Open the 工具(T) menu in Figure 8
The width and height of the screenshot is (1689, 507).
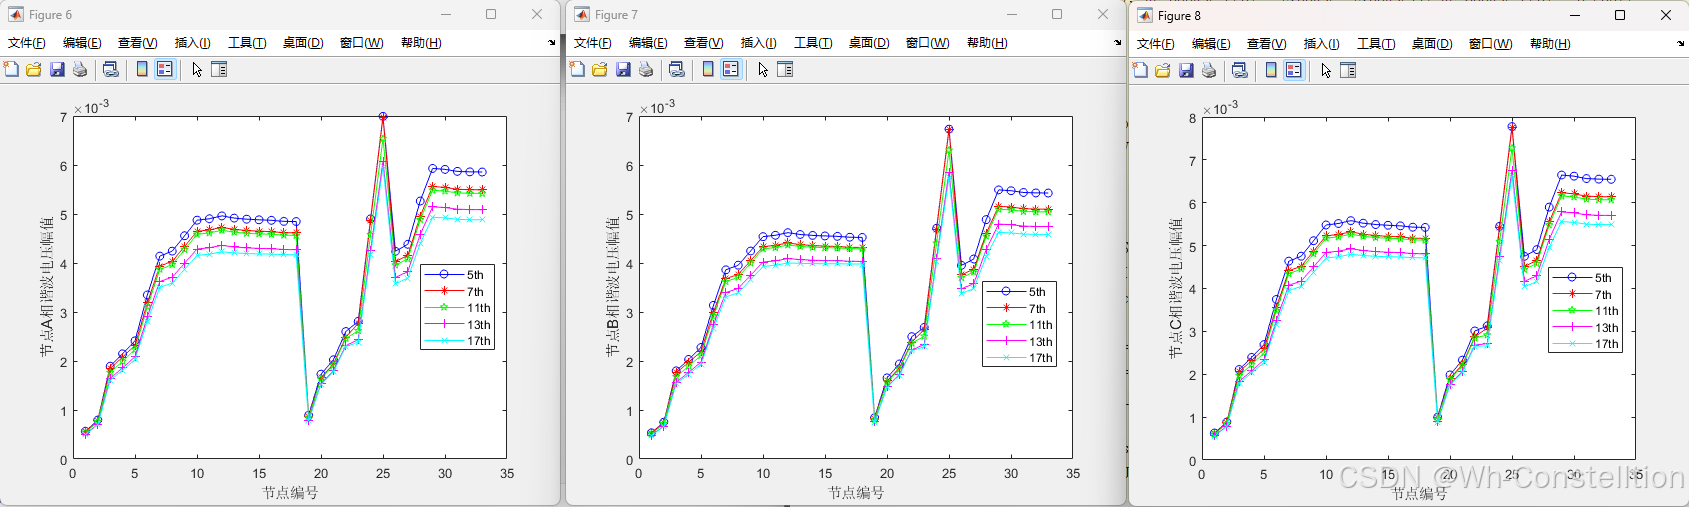click(1376, 44)
